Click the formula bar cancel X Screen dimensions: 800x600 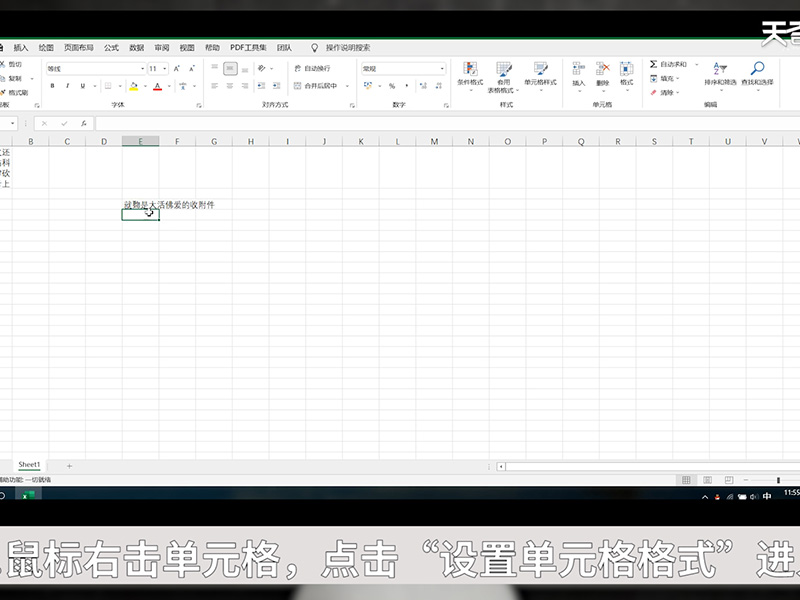tap(44, 123)
